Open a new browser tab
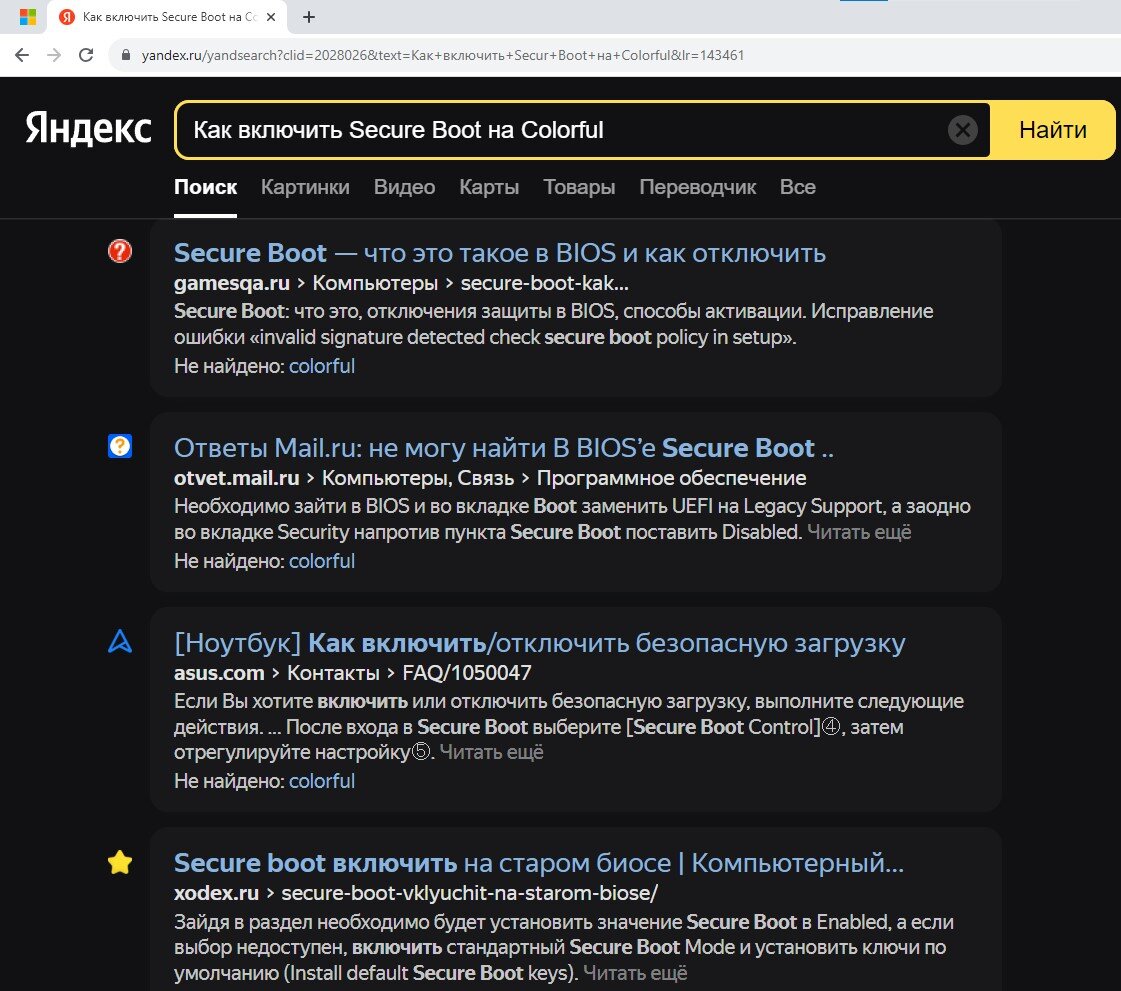 (x=309, y=17)
